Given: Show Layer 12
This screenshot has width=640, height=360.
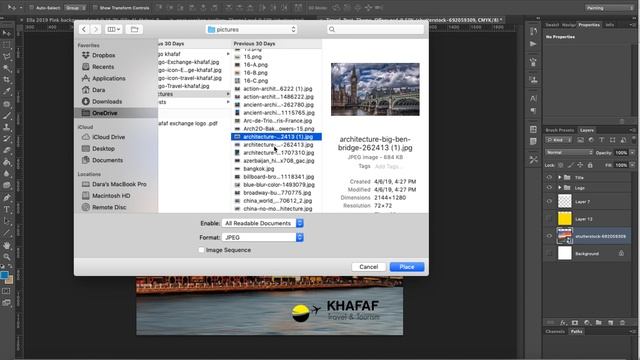Looking at the screenshot, I should (x=549, y=219).
